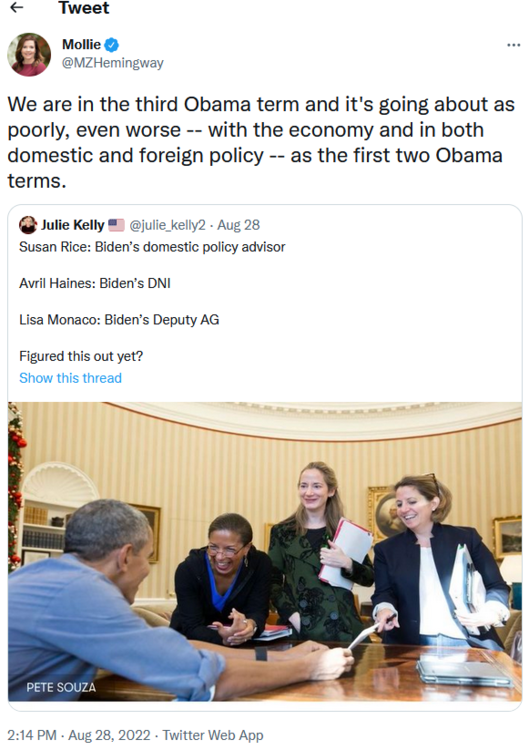Click the US flag emoji beside Julie Kelly

tap(116, 225)
